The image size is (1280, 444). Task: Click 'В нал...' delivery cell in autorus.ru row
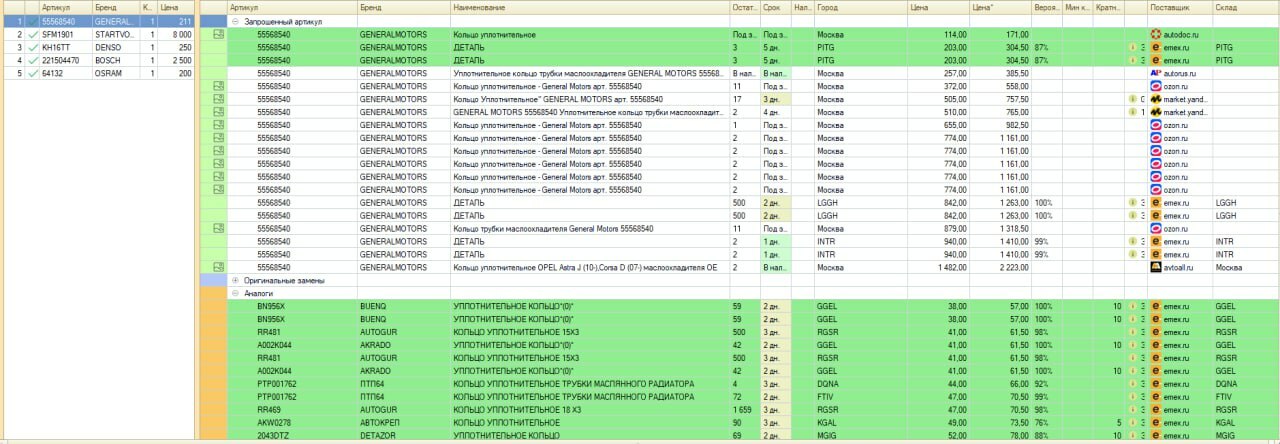(775, 73)
